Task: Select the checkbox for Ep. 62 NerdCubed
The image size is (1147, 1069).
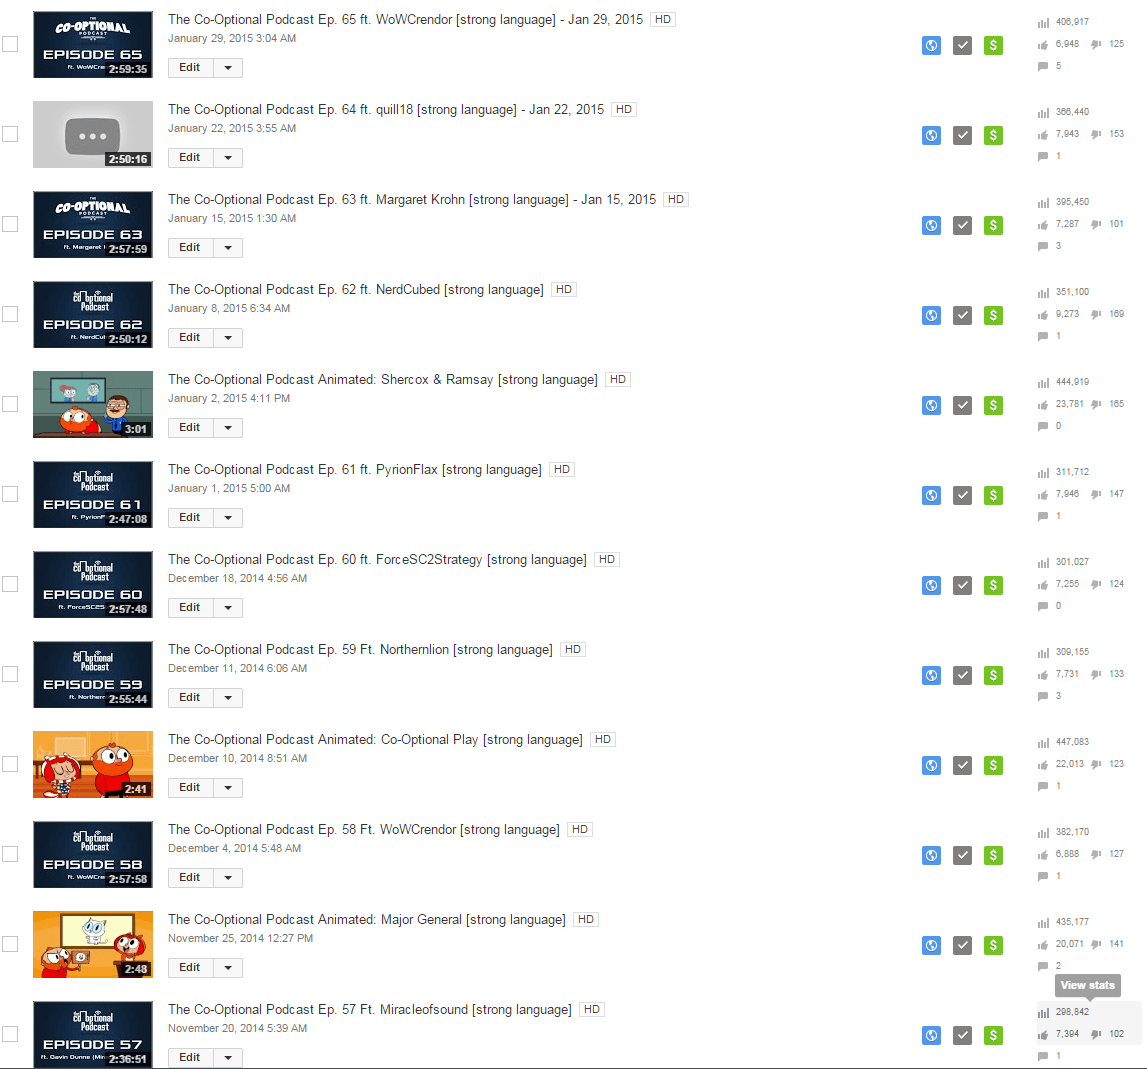Action: click(x=10, y=314)
